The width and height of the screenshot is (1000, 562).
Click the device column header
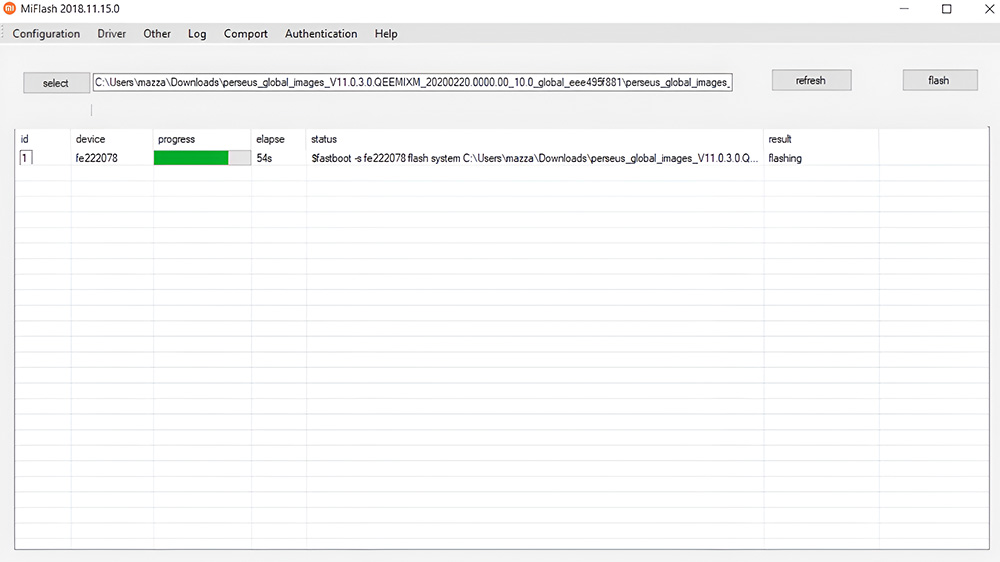(x=90, y=139)
